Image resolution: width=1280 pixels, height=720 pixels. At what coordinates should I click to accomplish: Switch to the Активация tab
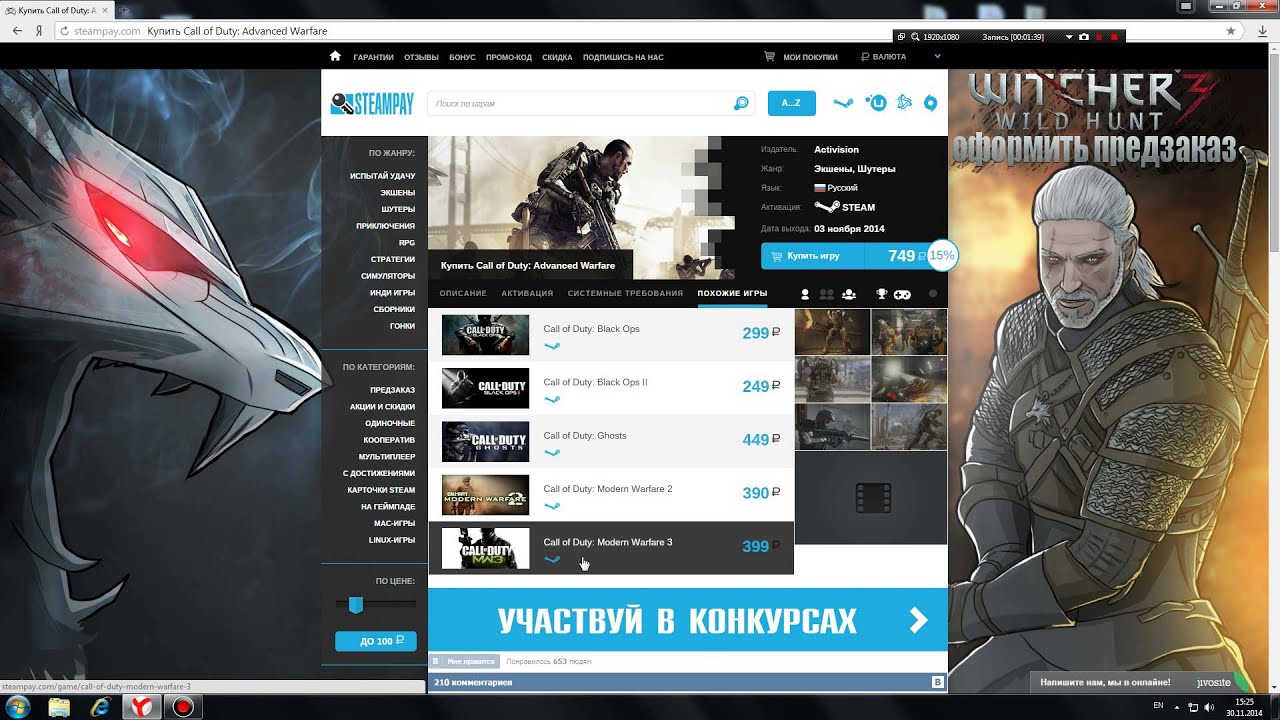pyautogui.click(x=527, y=293)
